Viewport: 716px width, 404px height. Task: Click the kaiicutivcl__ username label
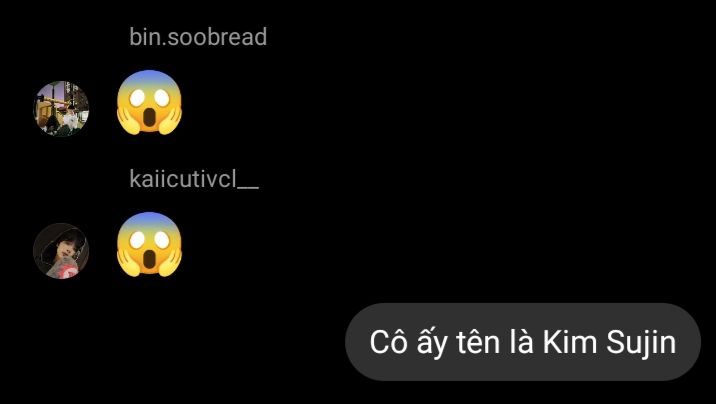pos(194,179)
